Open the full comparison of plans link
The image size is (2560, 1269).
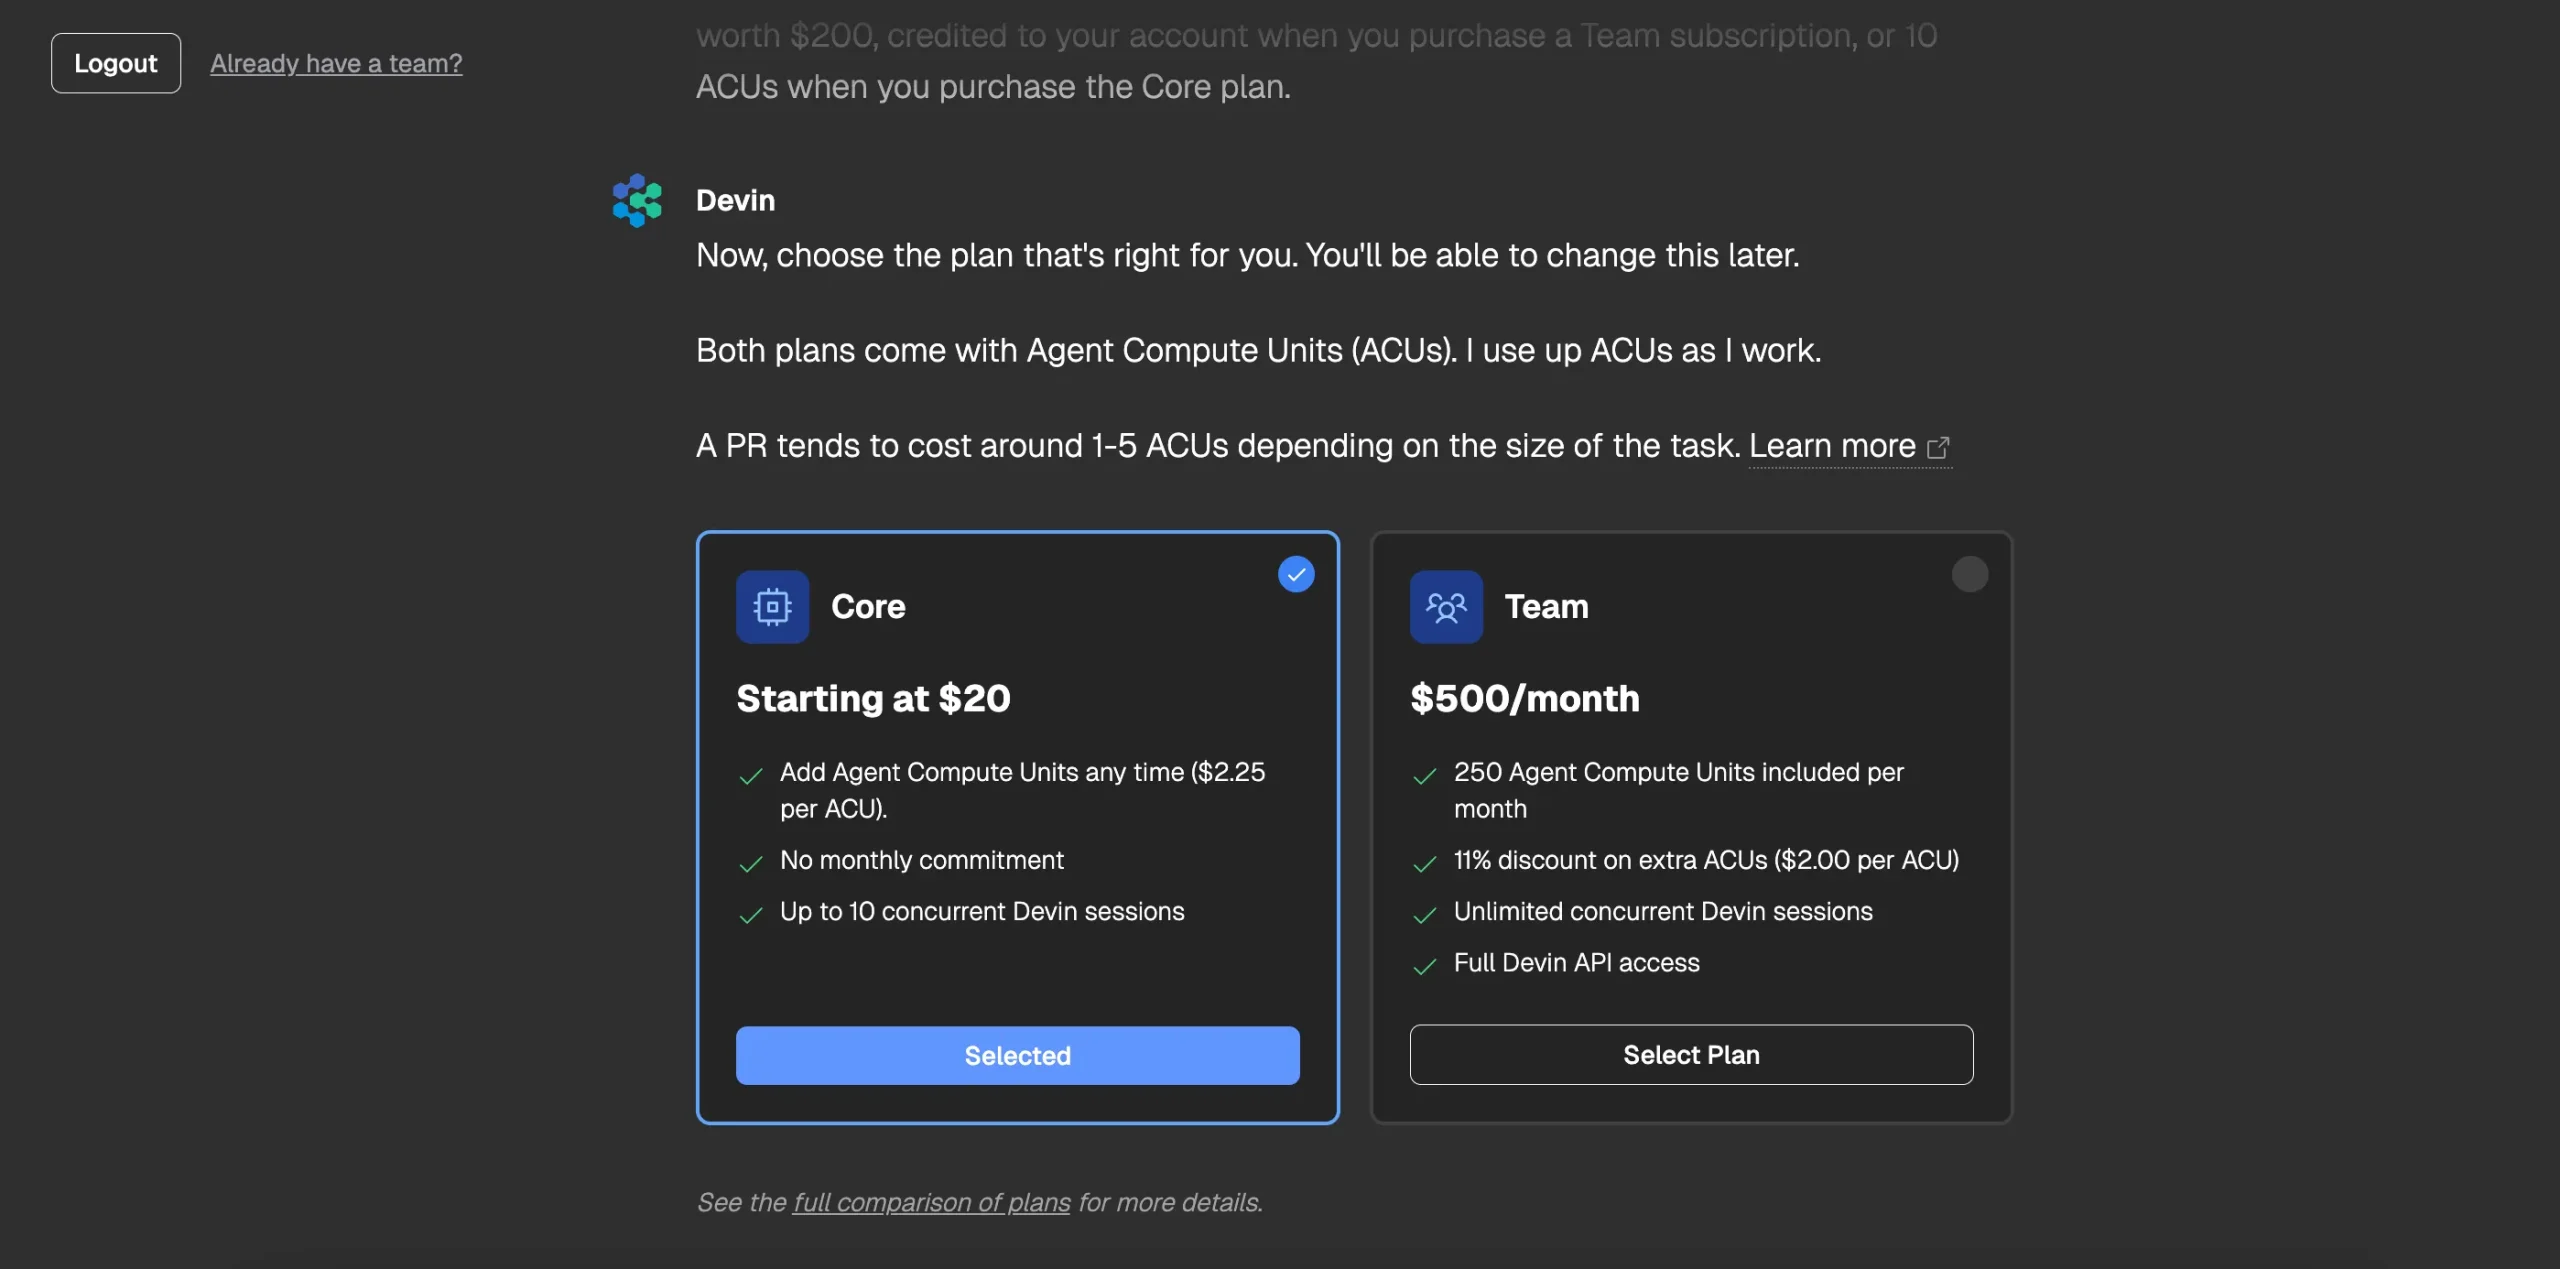[932, 1202]
